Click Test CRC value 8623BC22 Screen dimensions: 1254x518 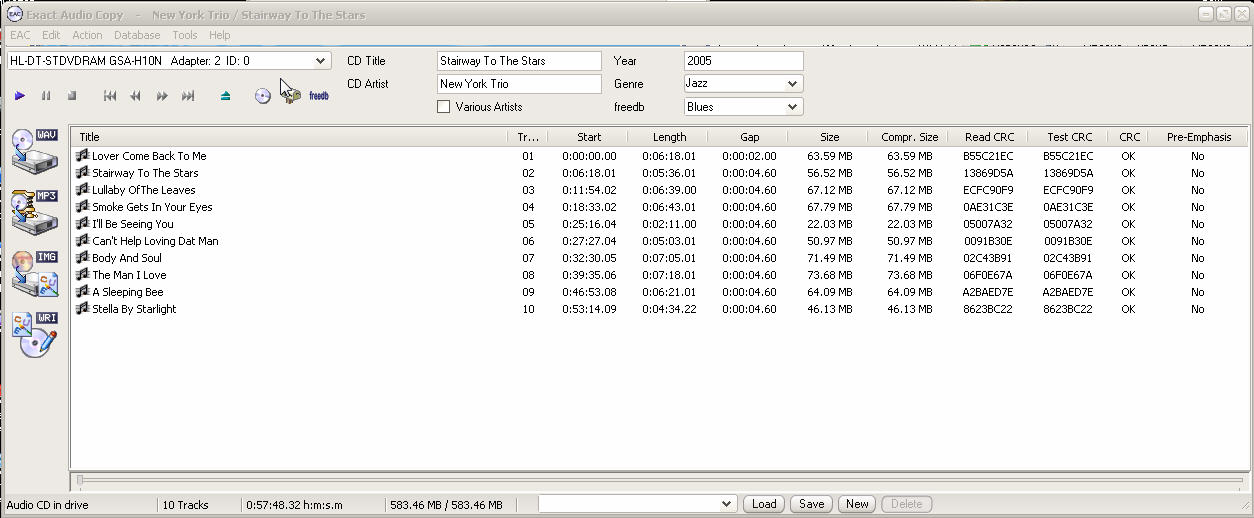(x=1068, y=309)
